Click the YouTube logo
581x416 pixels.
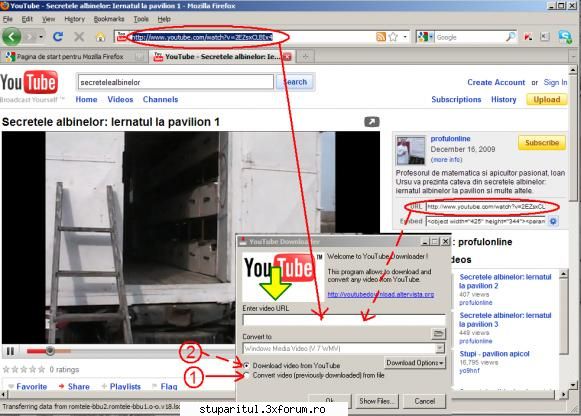29,82
